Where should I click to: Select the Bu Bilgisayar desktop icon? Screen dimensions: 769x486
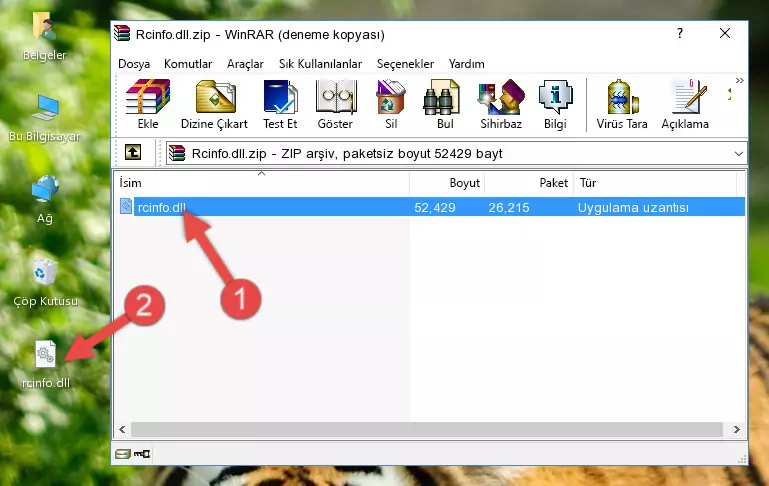coord(45,118)
